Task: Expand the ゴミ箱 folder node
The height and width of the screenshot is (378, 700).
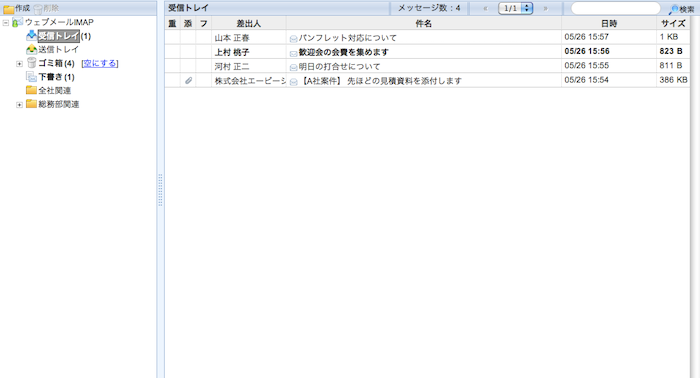Action: (19, 64)
